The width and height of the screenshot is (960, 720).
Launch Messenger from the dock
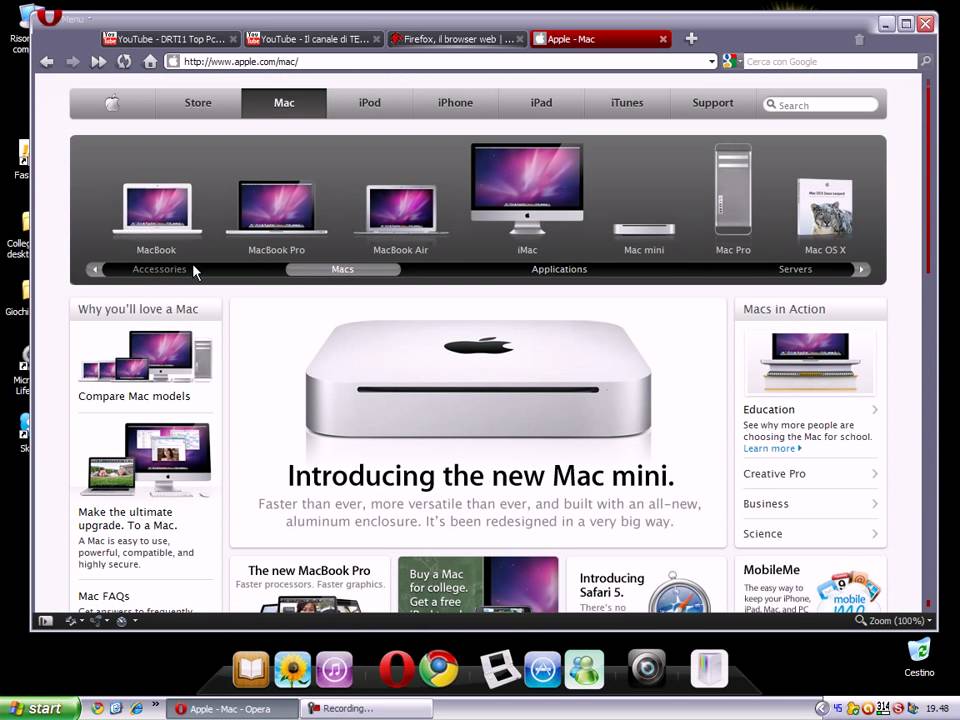[584, 669]
